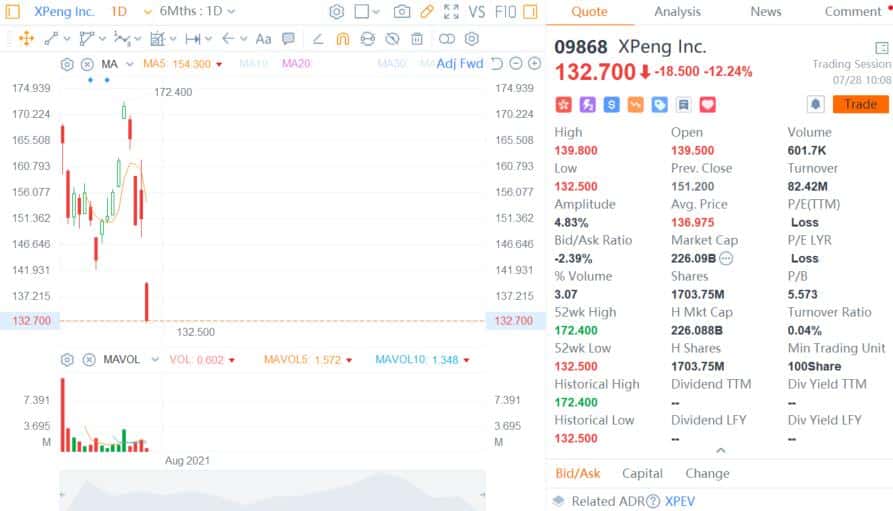Remove the MAVOL indicator

89,359
